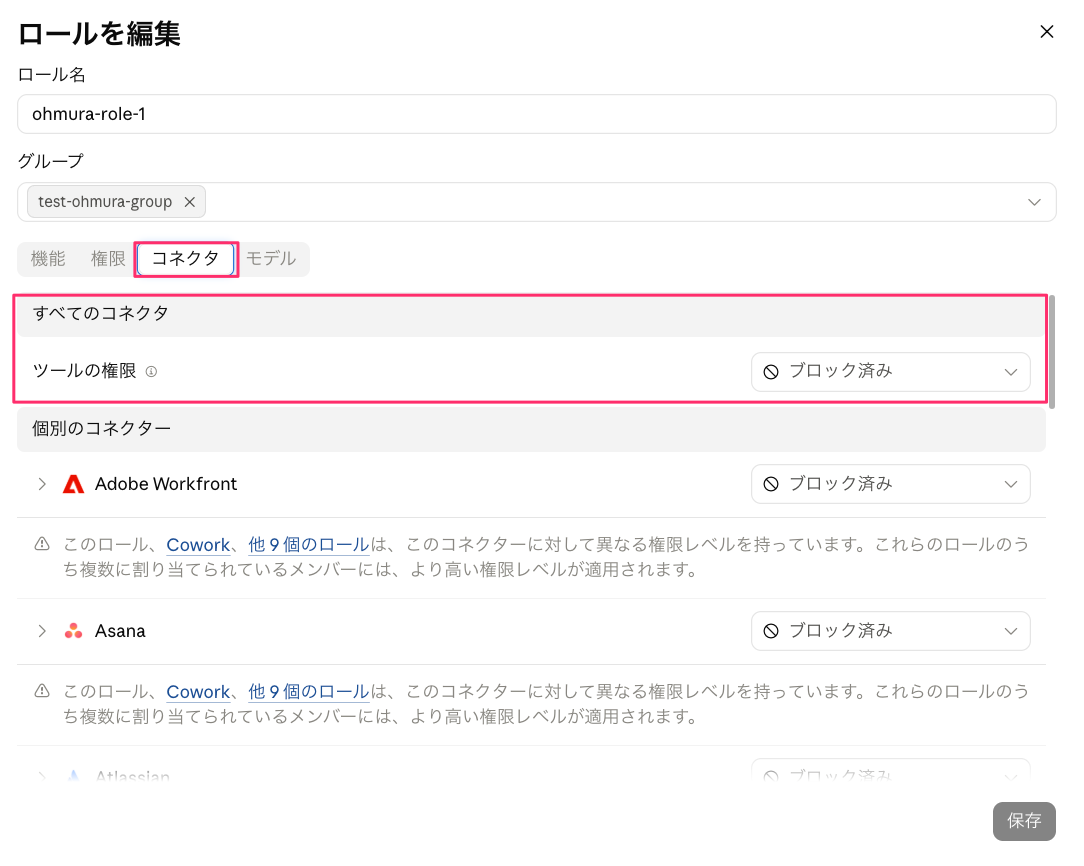Select the コネクタ tab

click(186, 258)
